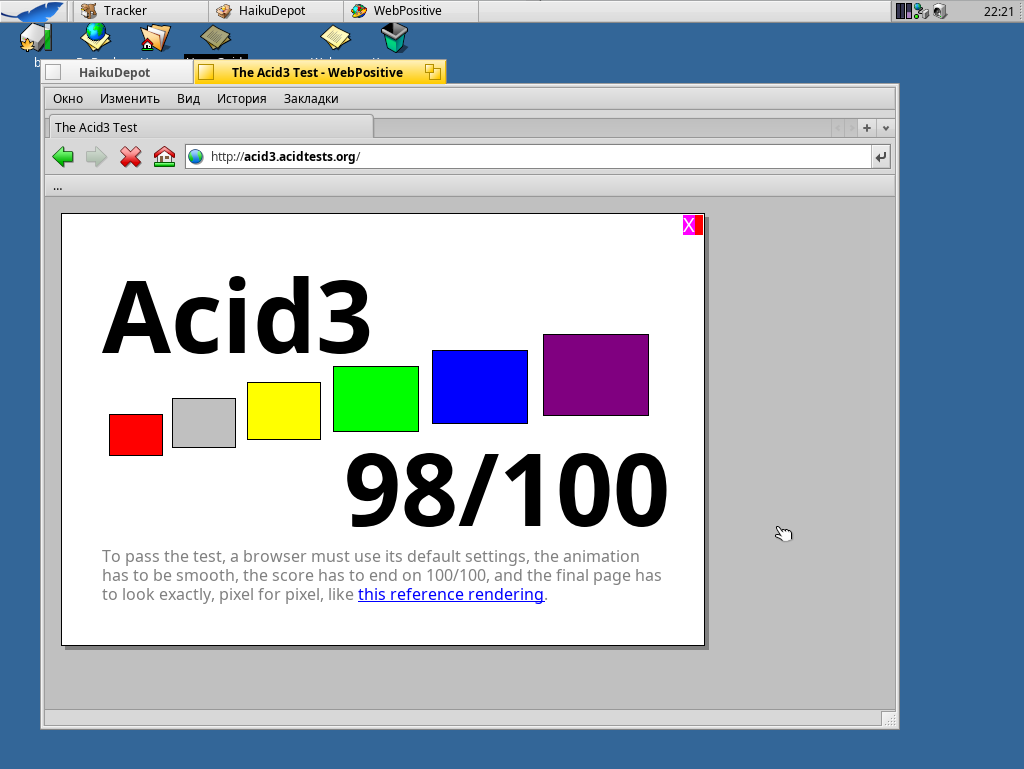
Task: Click the bookmark bar ellipsis item
Action: click(x=57, y=187)
